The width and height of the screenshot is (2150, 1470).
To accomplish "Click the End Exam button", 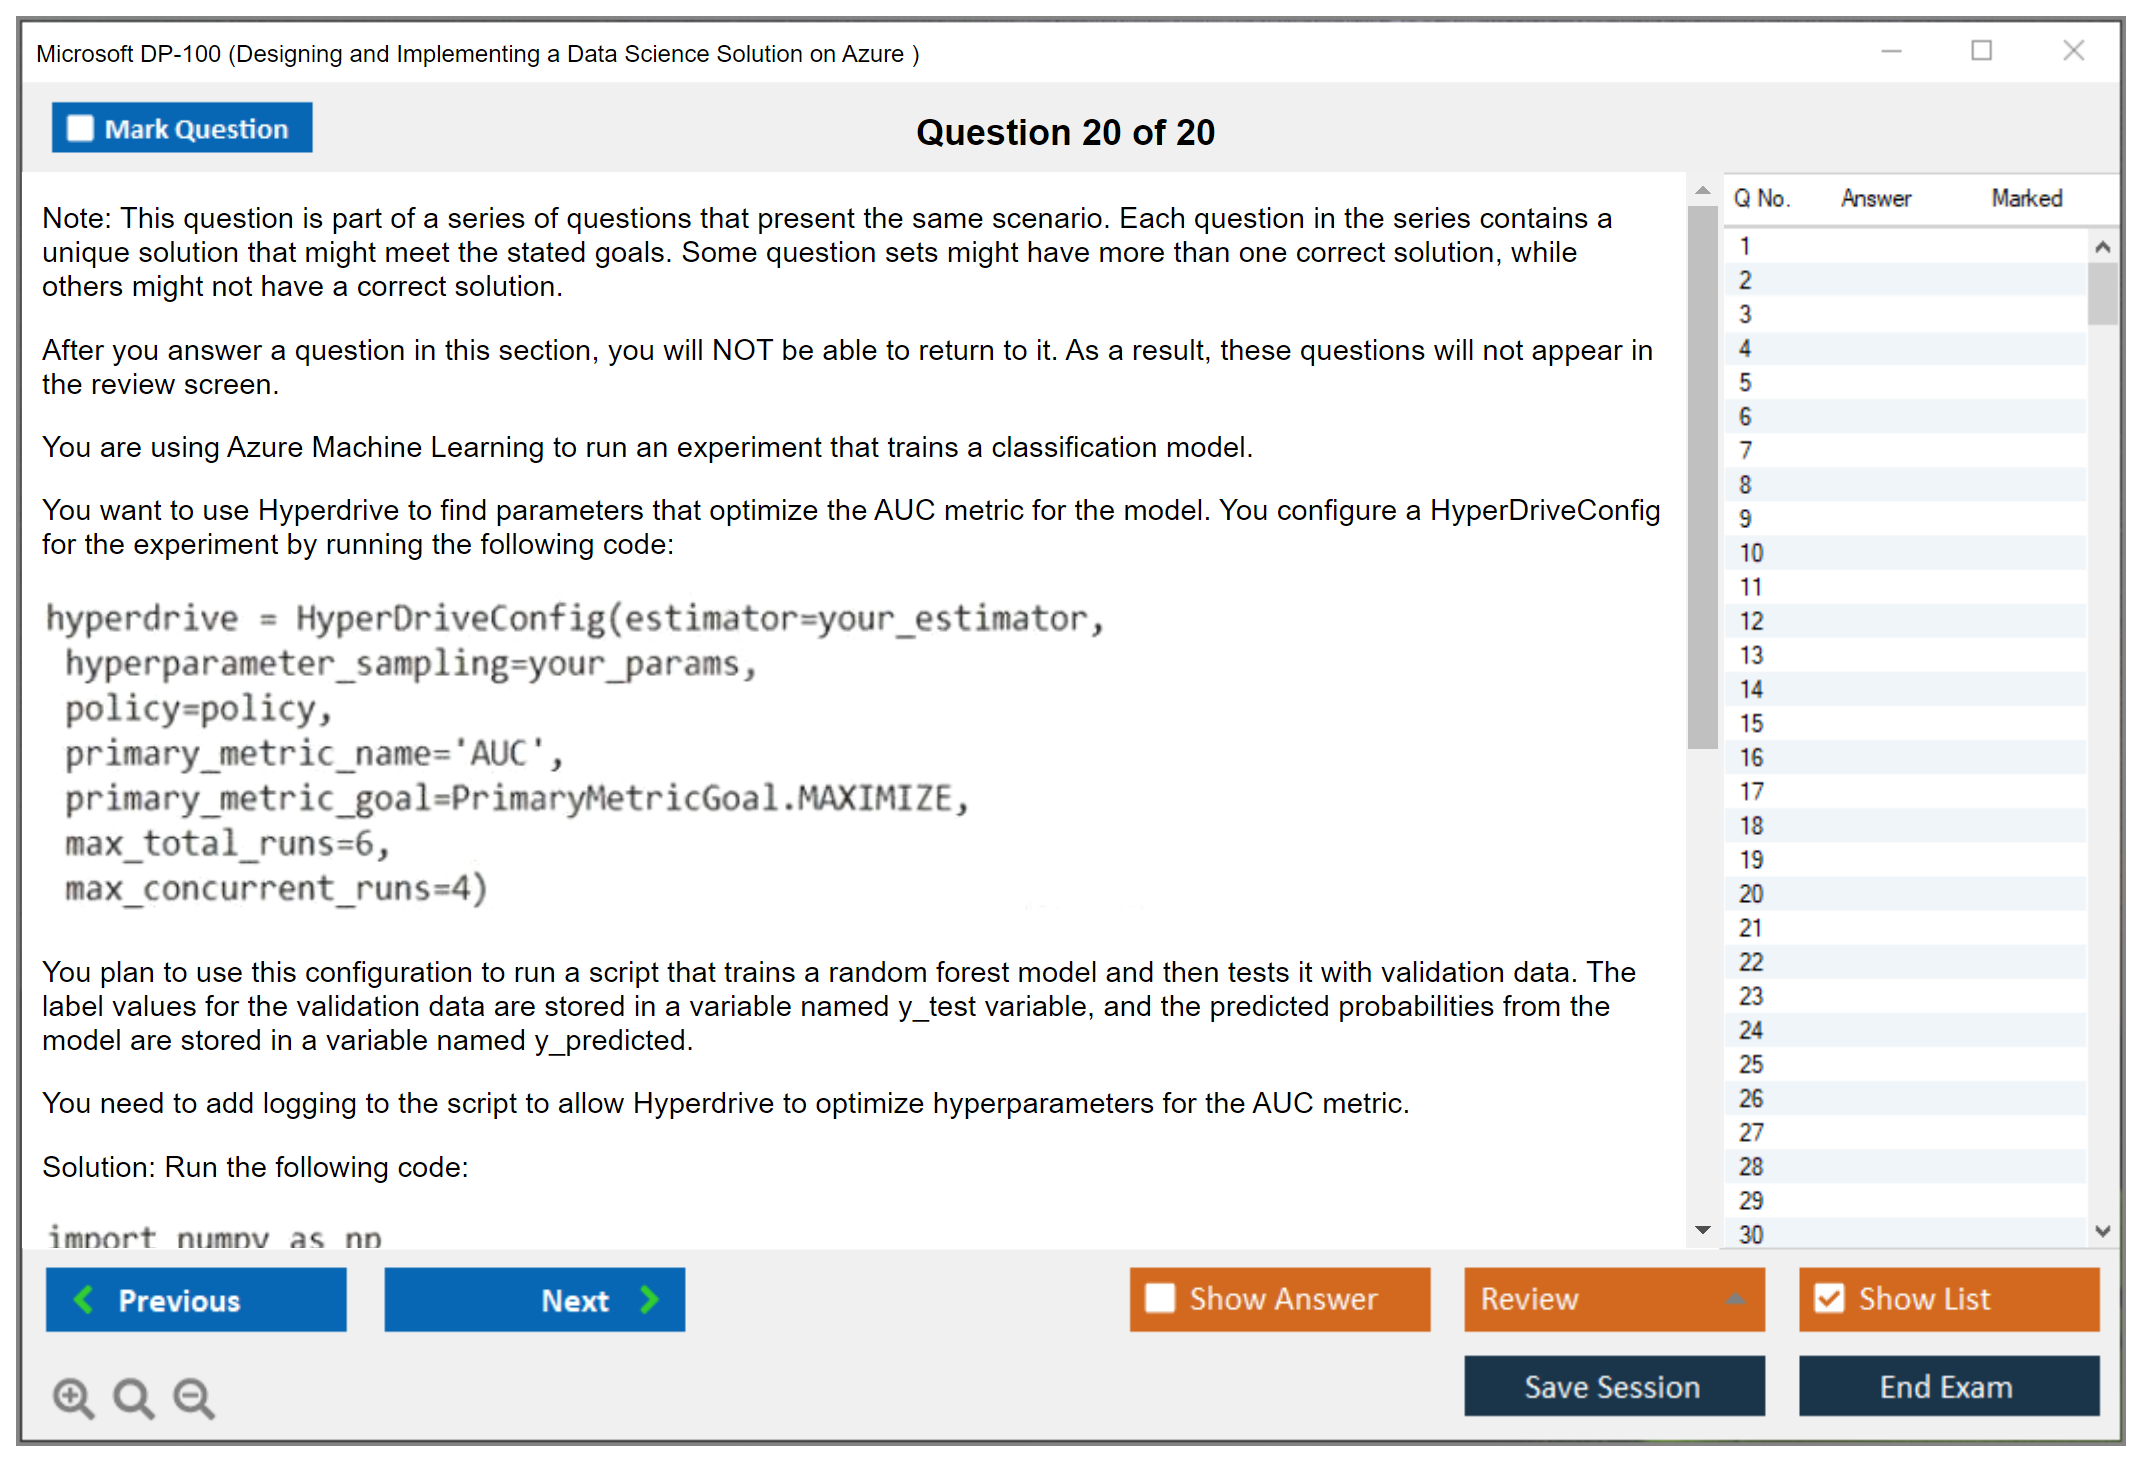I will point(1947,1386).
